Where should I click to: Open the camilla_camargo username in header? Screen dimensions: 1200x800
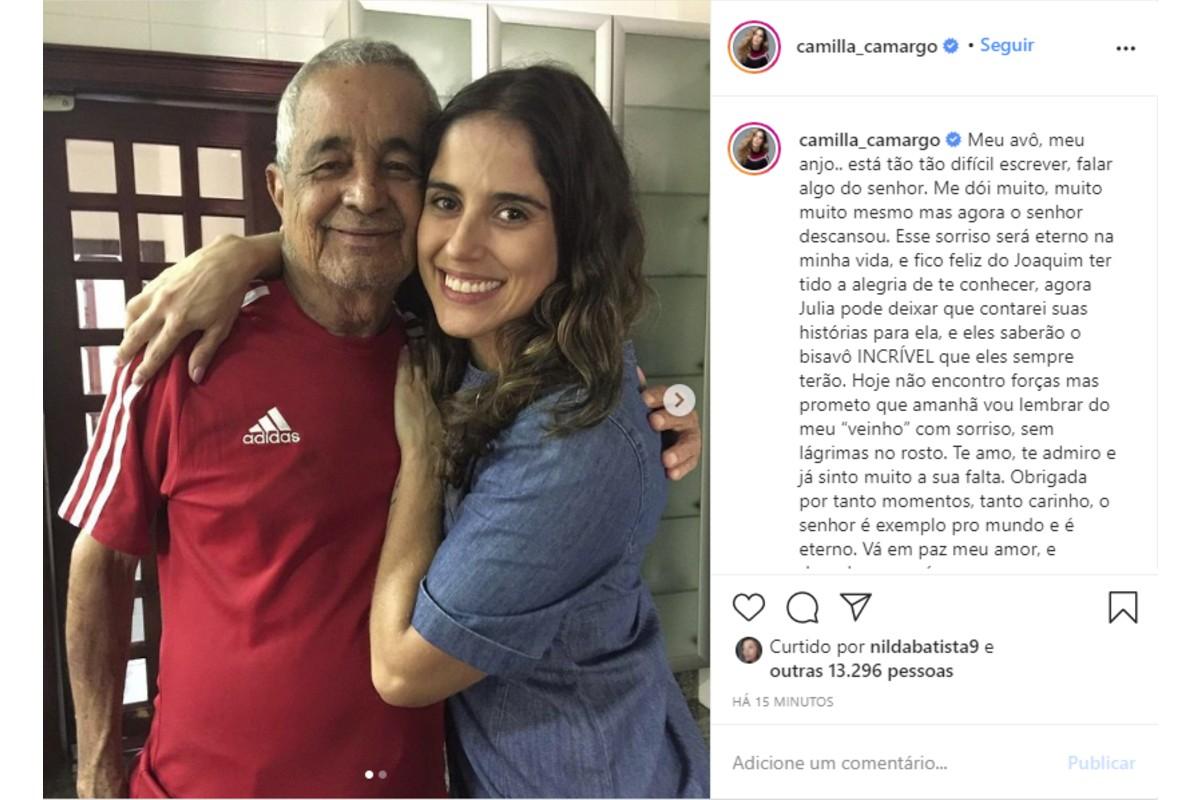(866, 46)
